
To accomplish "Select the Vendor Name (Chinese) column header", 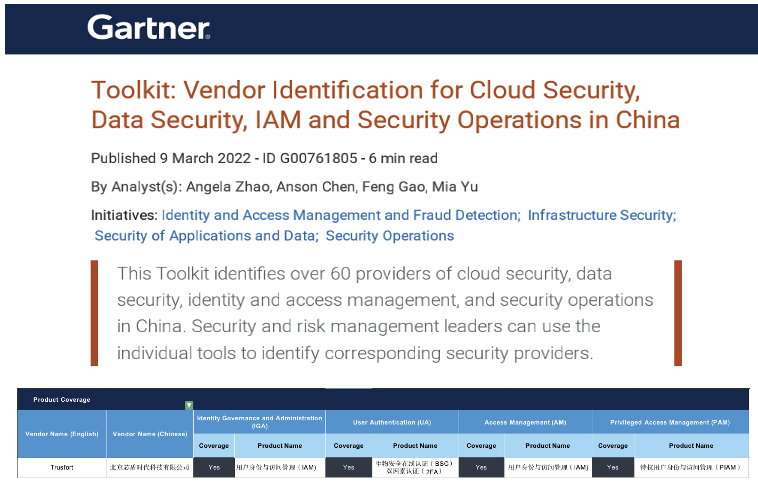I will pyautogui.click(x=150, y=434).
